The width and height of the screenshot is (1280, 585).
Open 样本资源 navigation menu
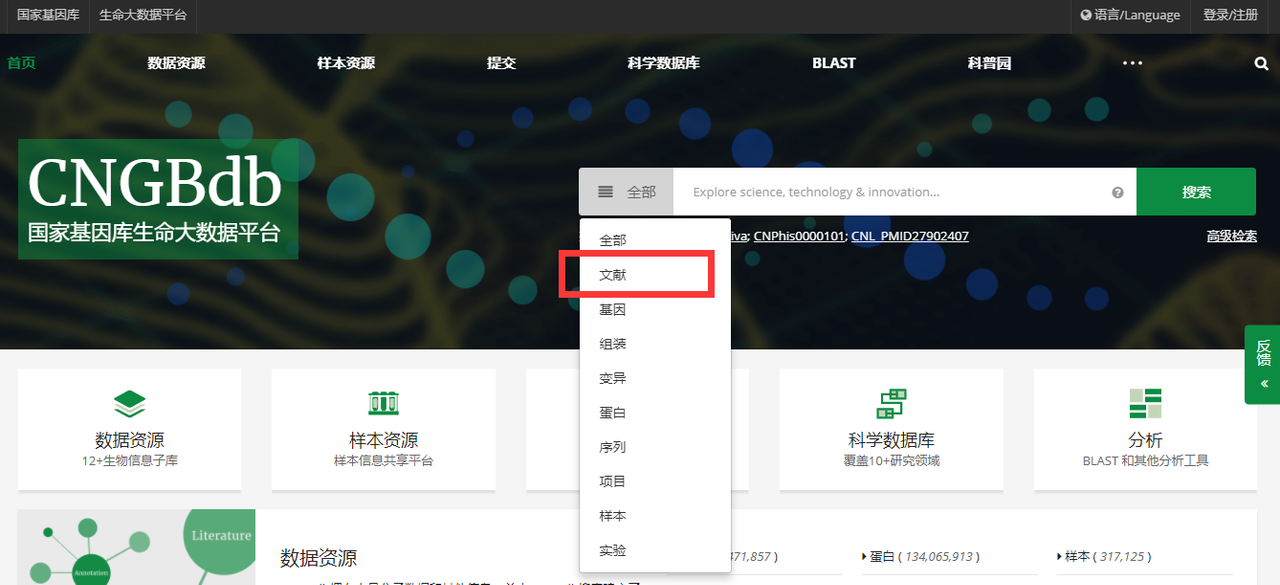click(x=346, y=63)
